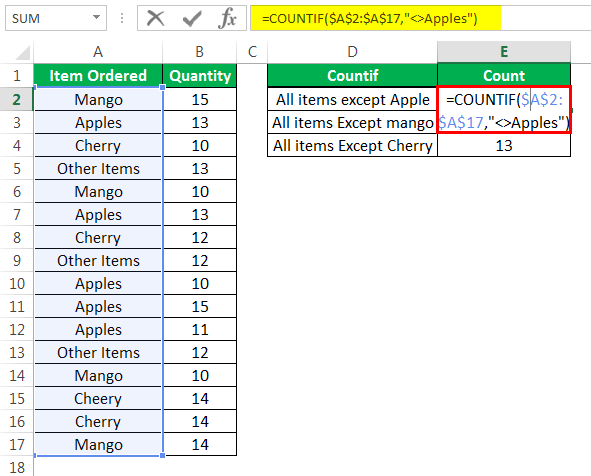Click the formula bar's three-dot resize handle
591x476 pixels.
point(122,18)
